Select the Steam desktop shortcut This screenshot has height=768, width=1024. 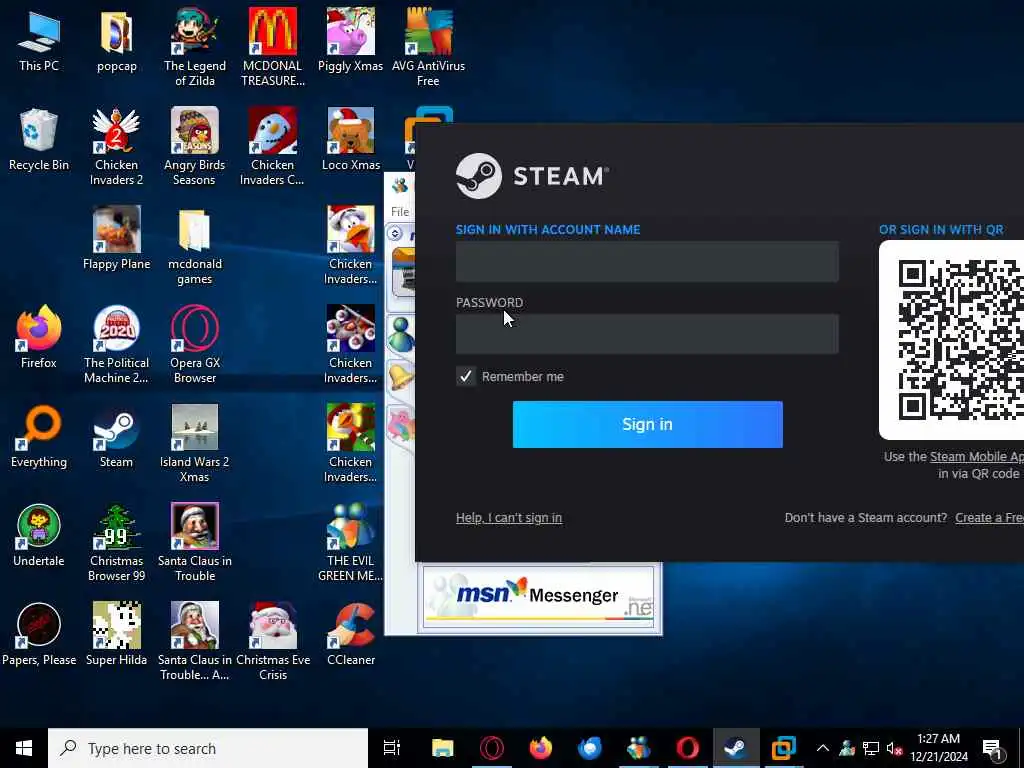116,438
